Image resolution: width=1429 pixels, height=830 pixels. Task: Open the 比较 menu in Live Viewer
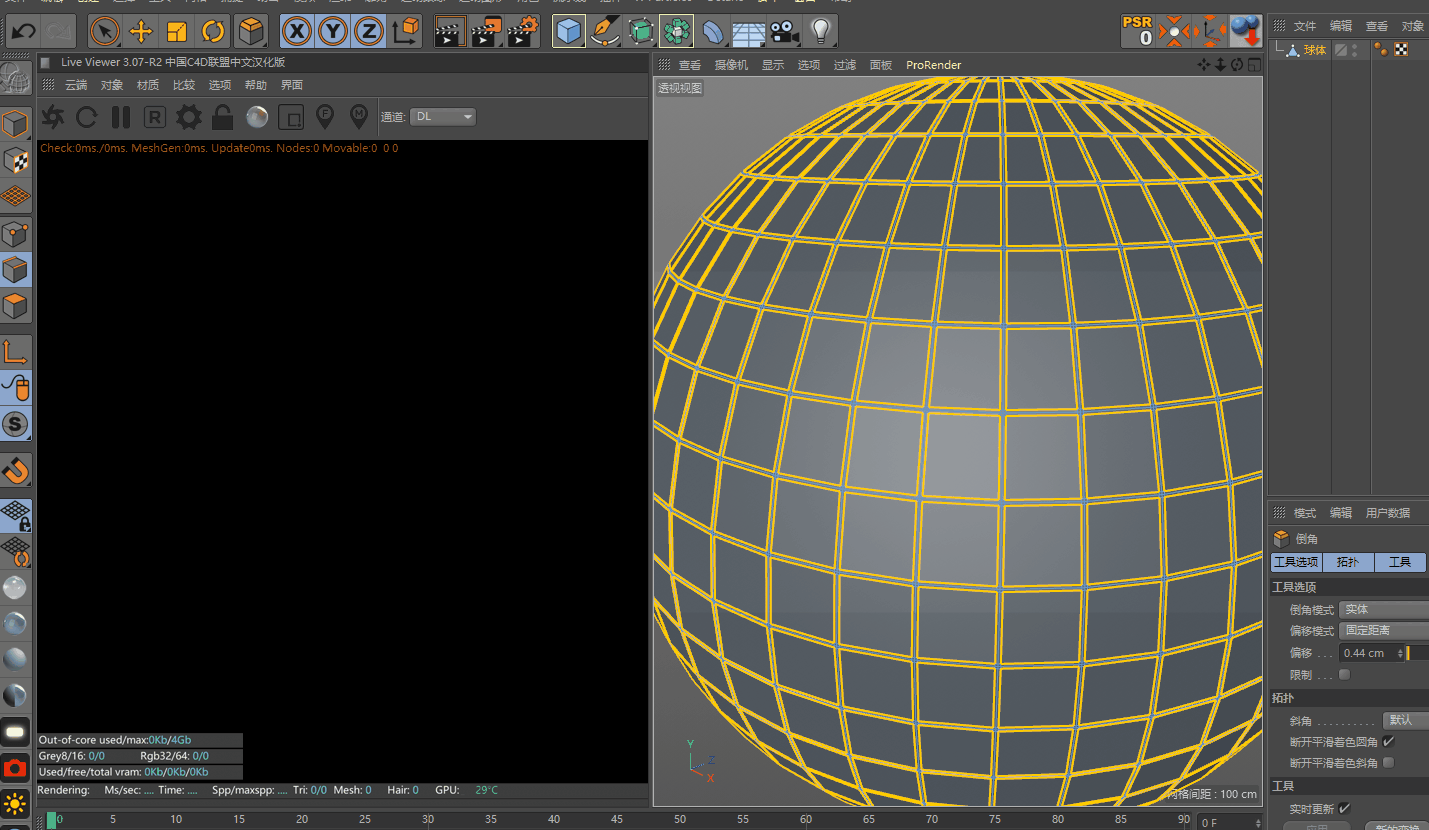tap(184, 85)
